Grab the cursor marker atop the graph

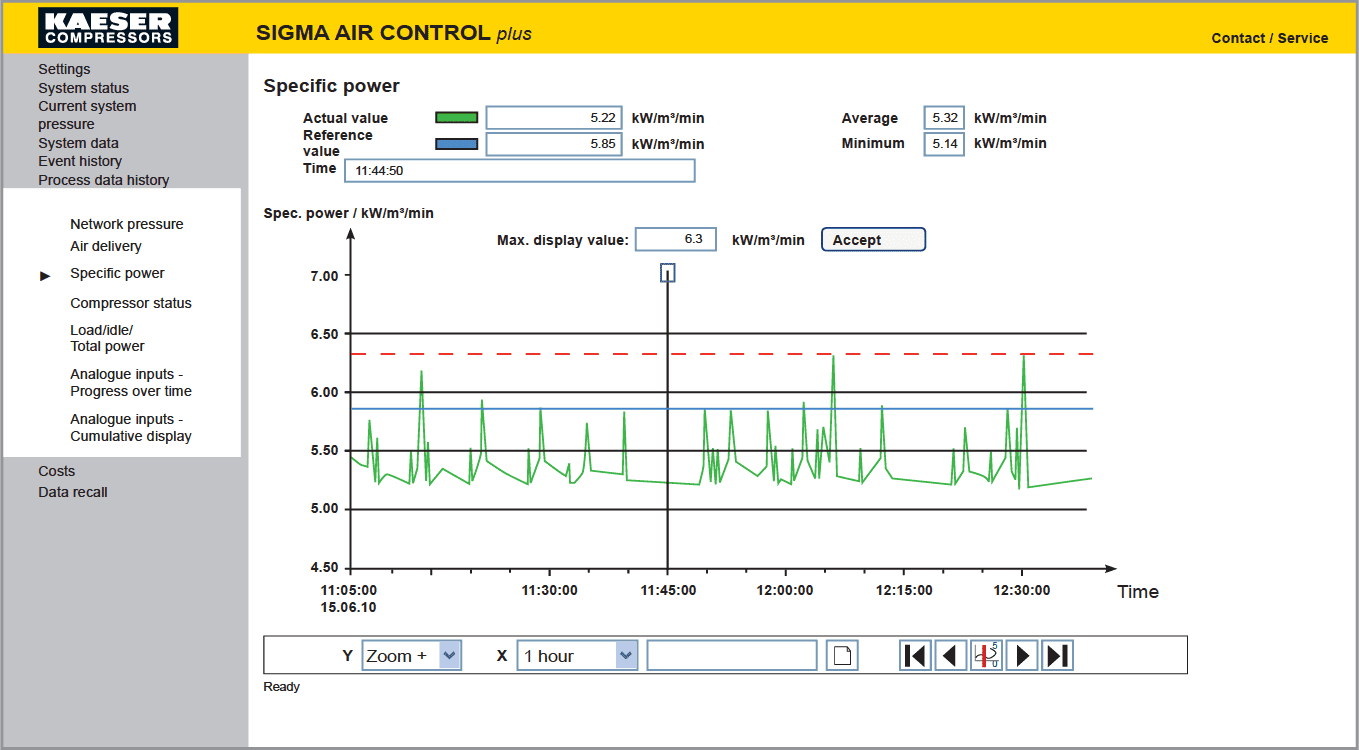[x=668, y=272]
